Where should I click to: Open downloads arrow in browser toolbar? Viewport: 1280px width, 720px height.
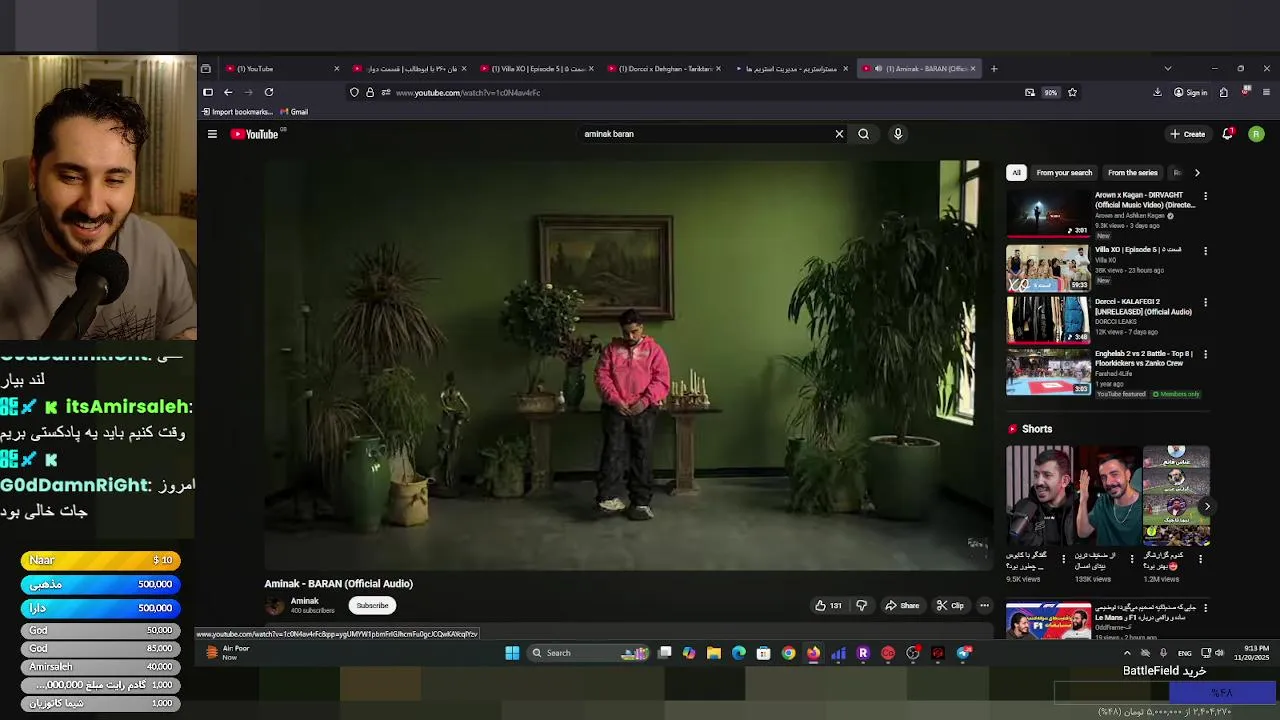1157,92
